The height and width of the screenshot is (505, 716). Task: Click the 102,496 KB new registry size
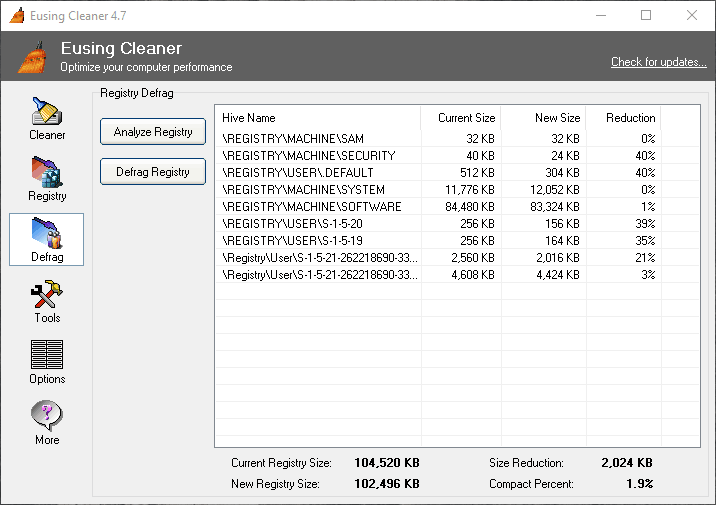(387, 484)
